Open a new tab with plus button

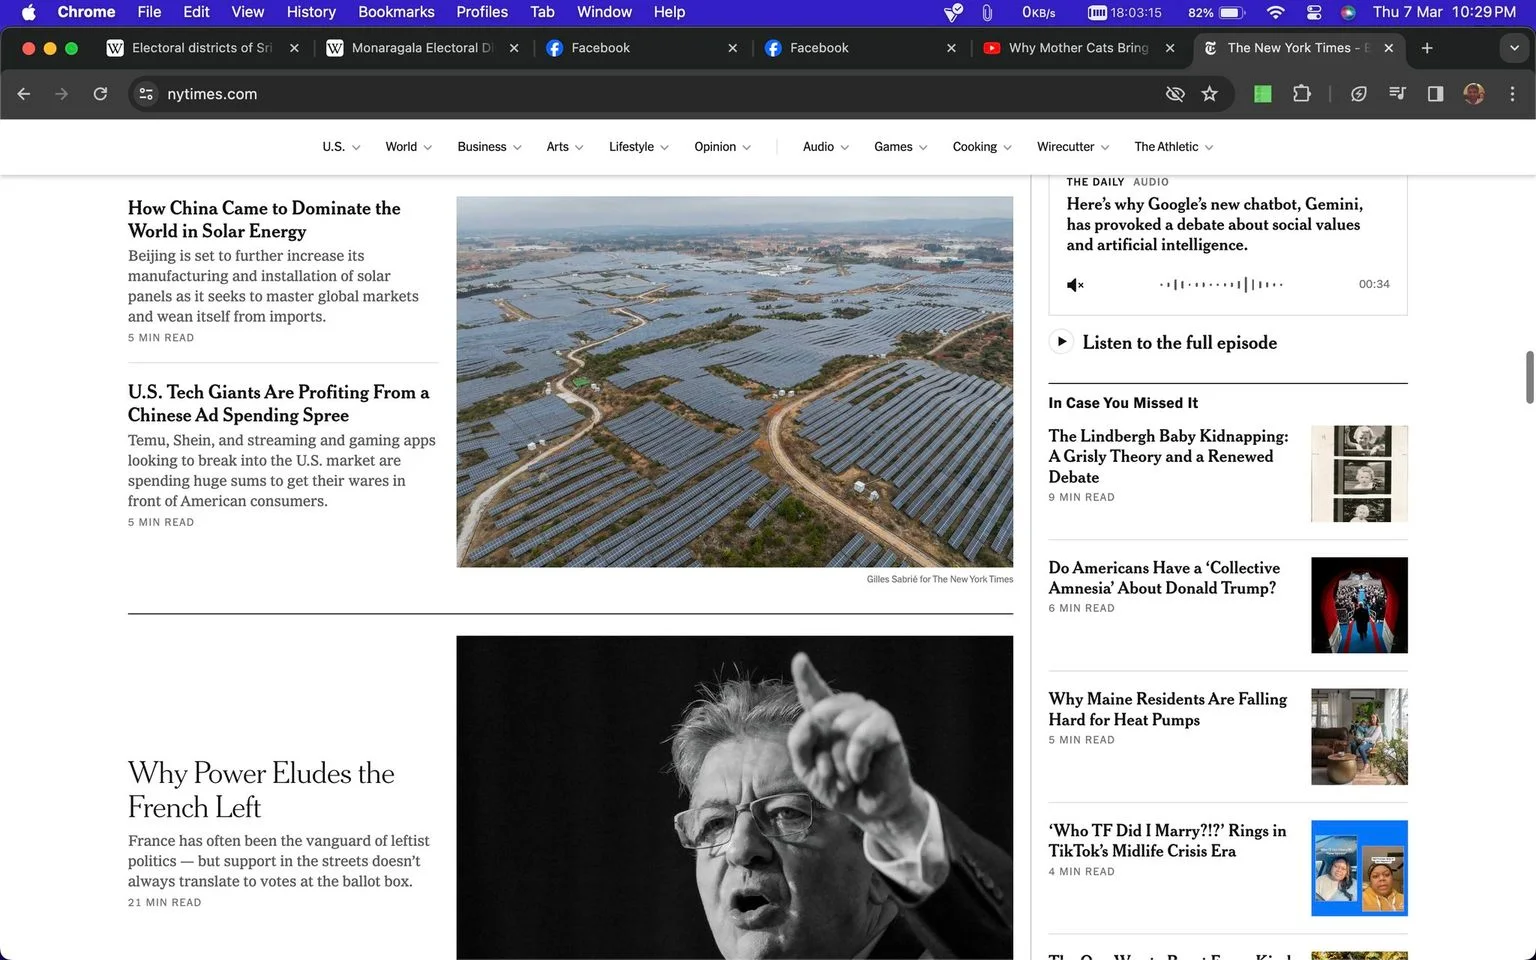pos(1427,48)
